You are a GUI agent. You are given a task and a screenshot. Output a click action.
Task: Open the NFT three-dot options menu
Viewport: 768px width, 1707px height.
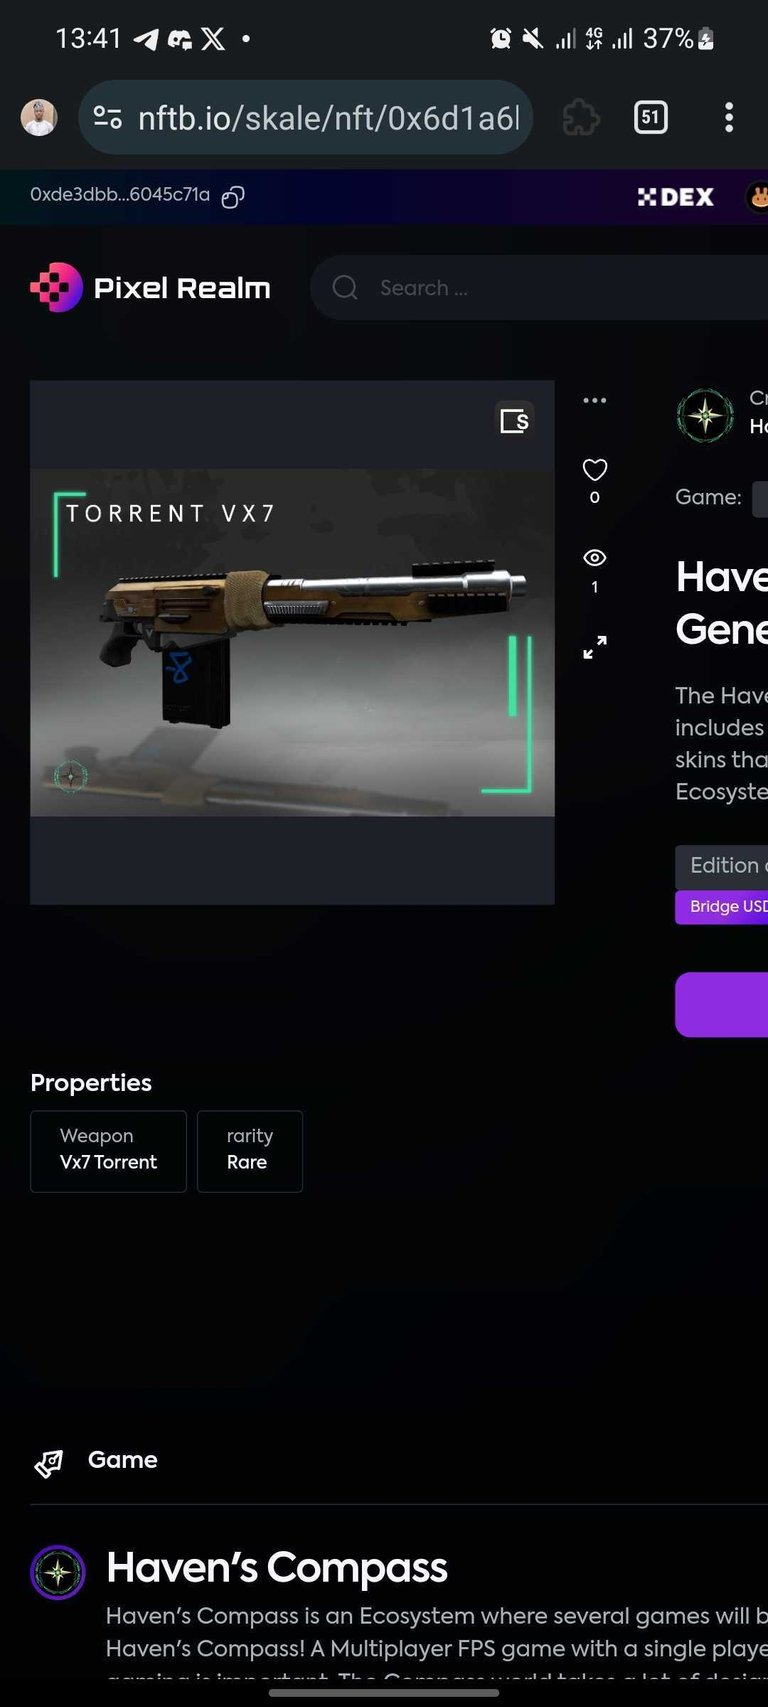pos(595,400)
